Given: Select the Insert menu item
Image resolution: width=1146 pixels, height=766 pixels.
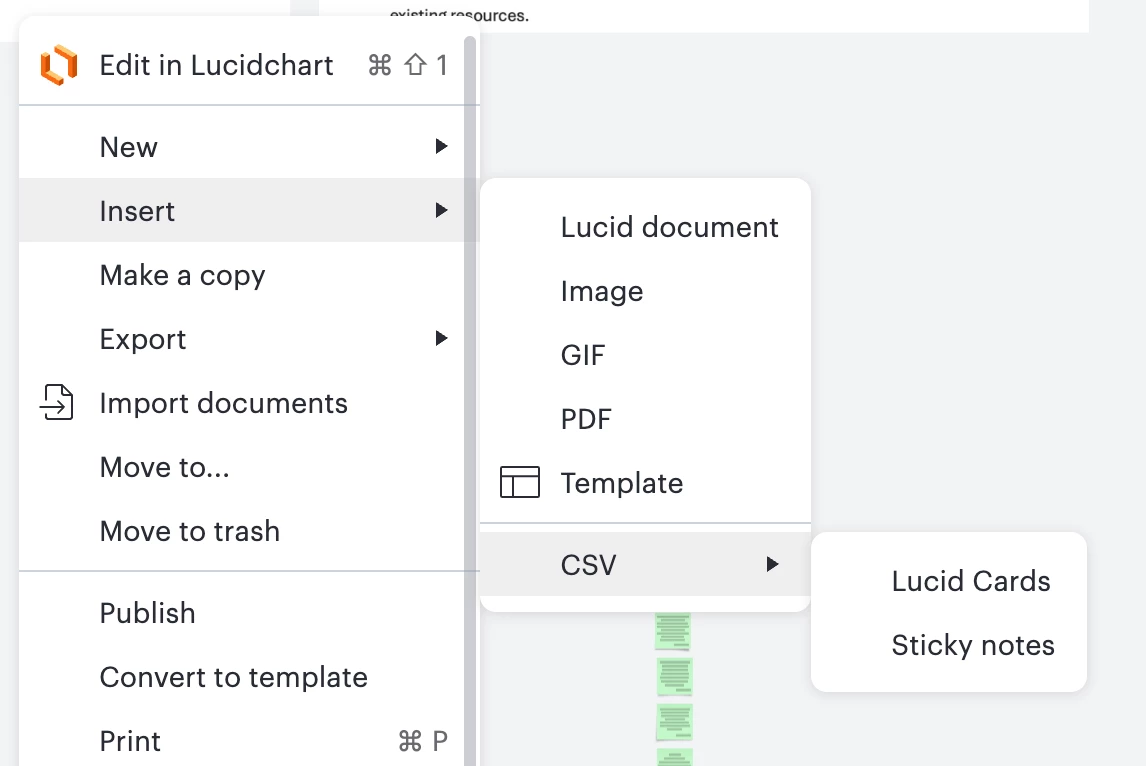Looking at the screenshot, I should [241, 211].
